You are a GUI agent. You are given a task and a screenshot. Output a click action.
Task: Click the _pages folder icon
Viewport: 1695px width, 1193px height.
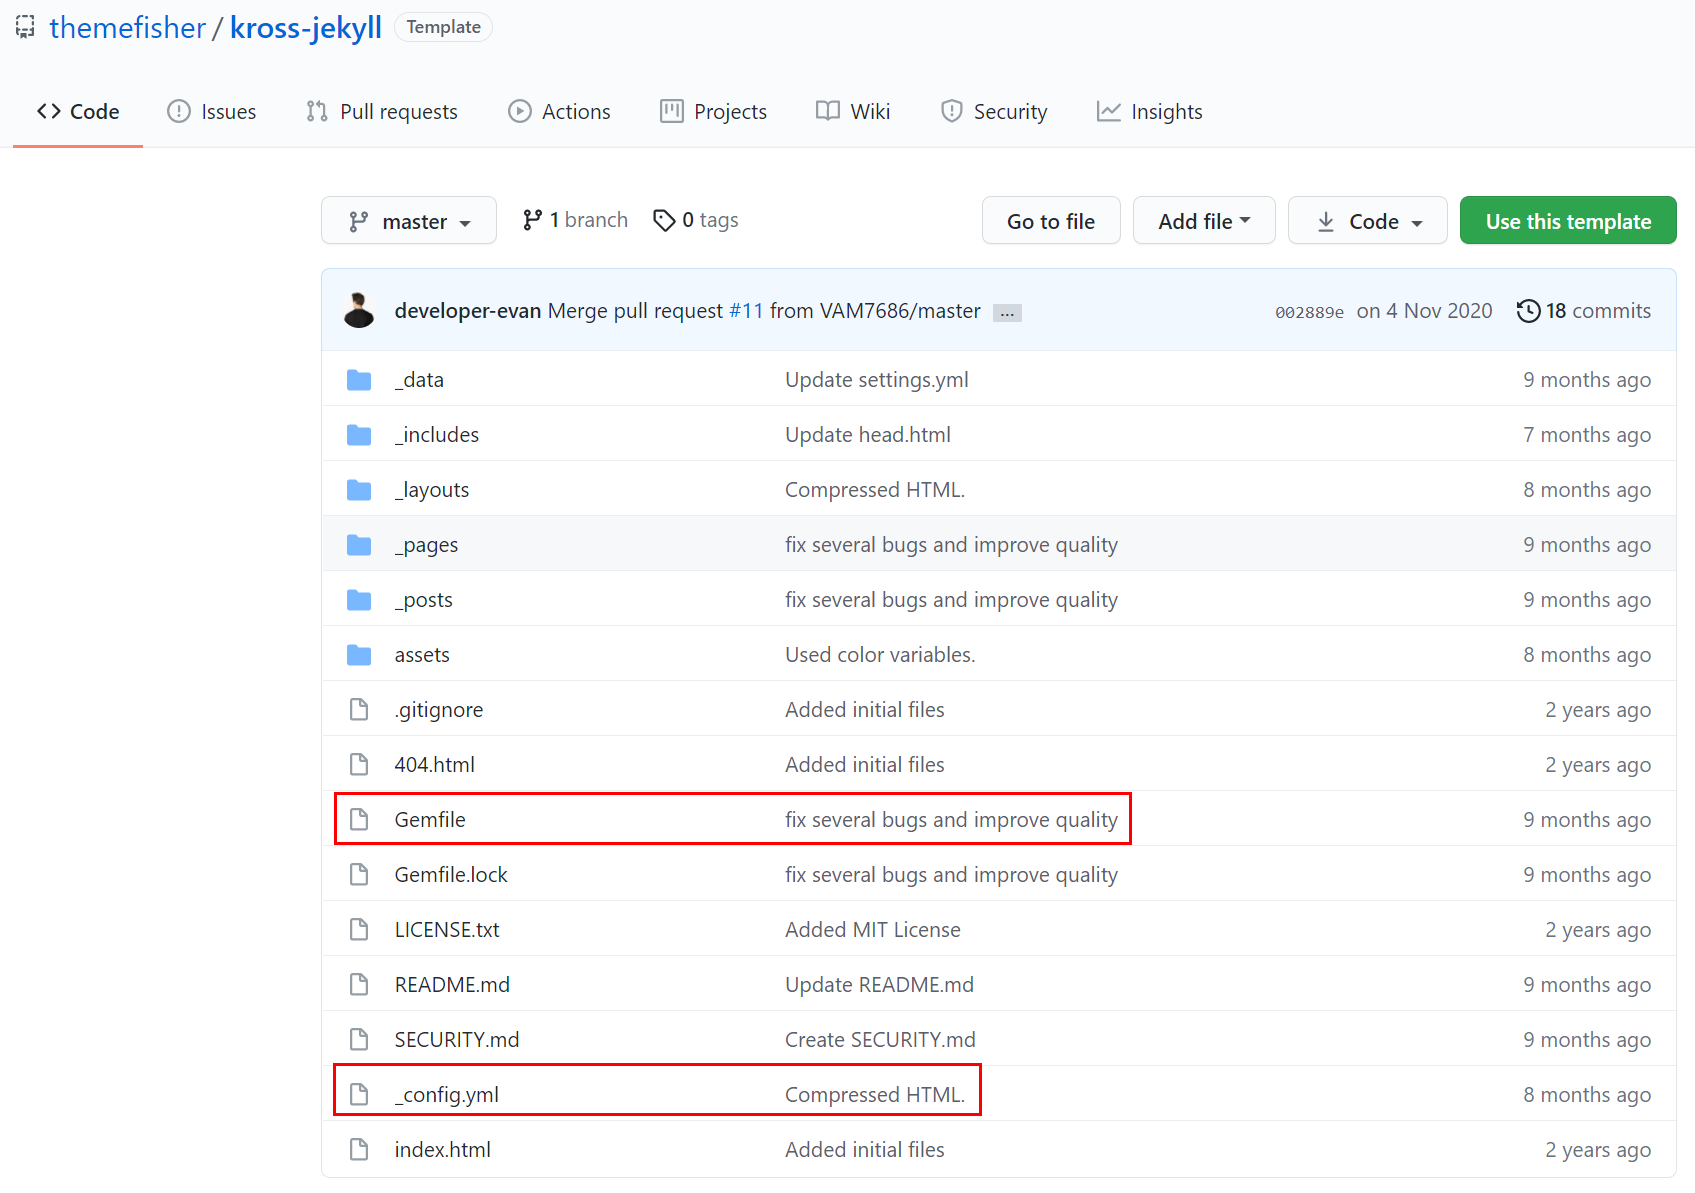click(359, 545)
